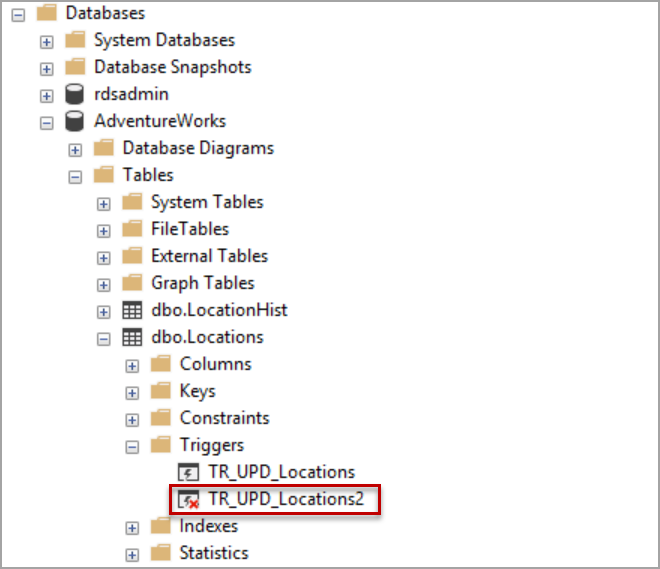The image size is (660, 569).
Task: Expand the Statistics folder node
Action: [132, 553]
